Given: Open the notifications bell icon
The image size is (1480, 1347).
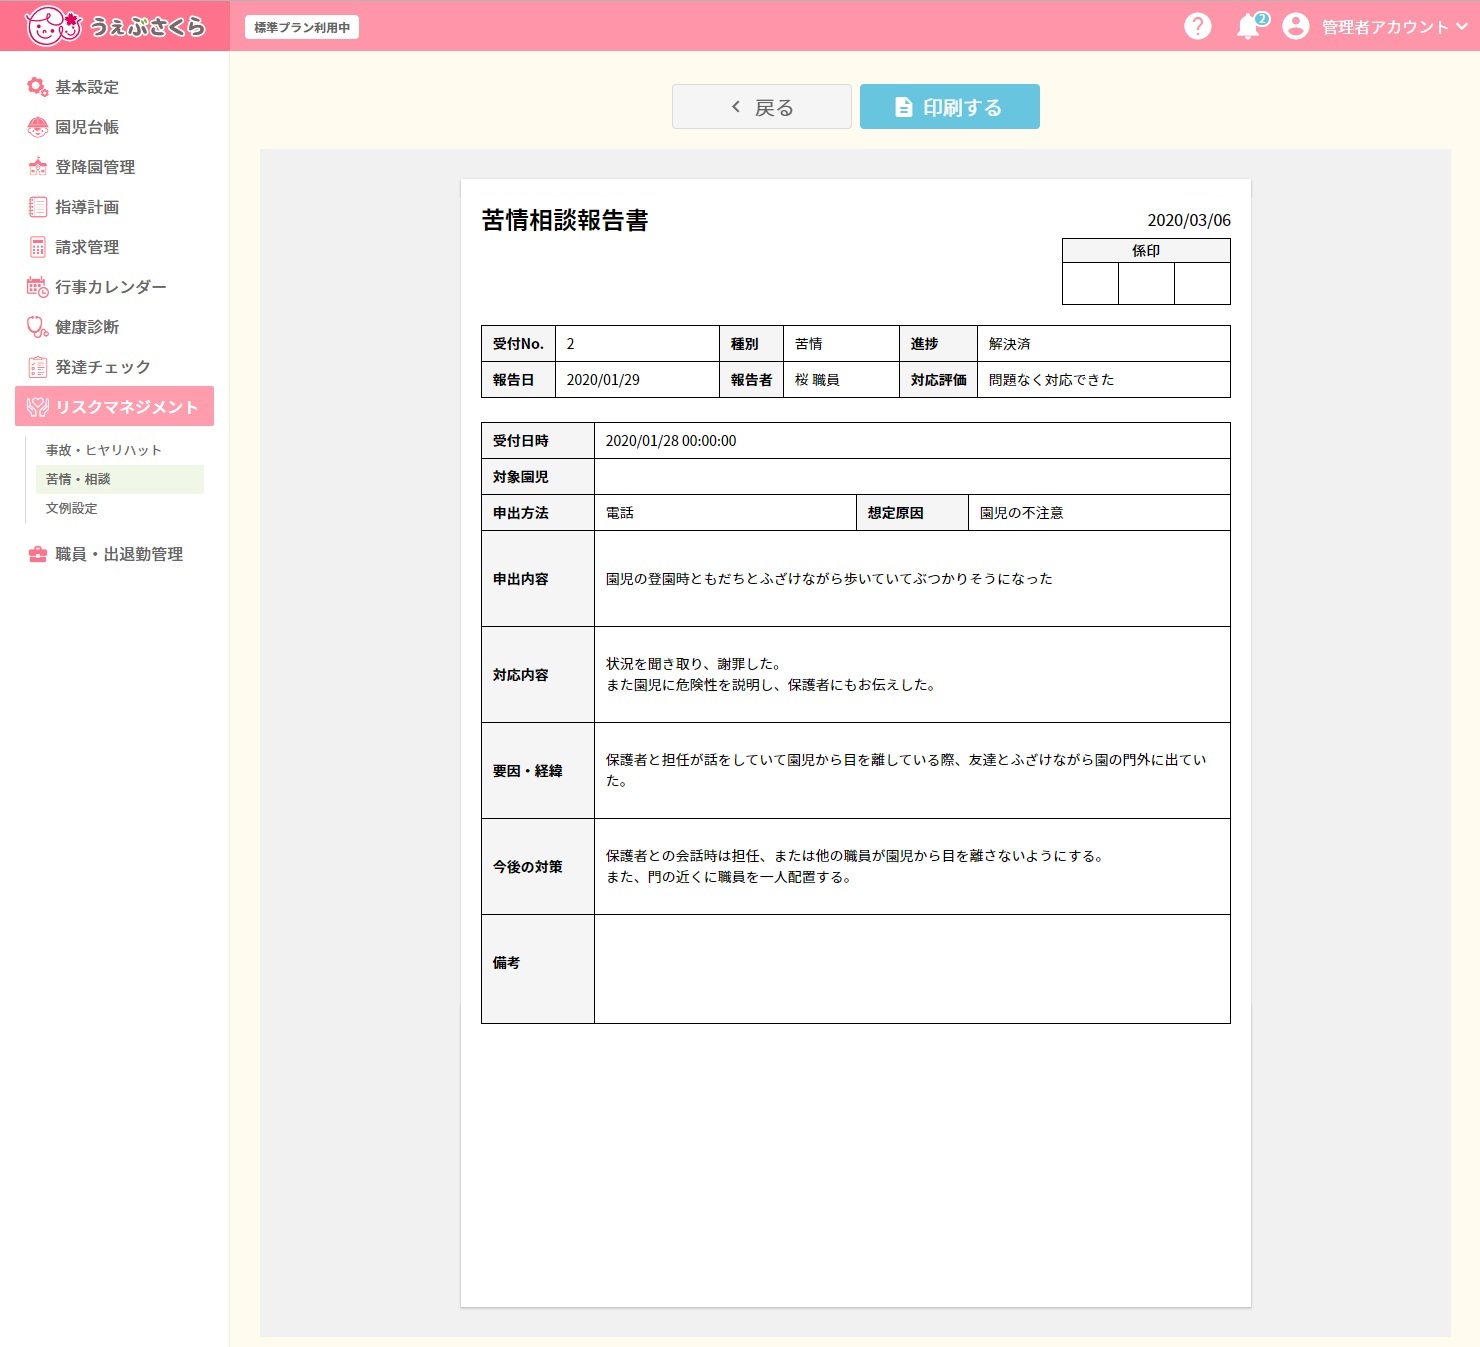Looking at the screenshot, I should (1248, 26).
